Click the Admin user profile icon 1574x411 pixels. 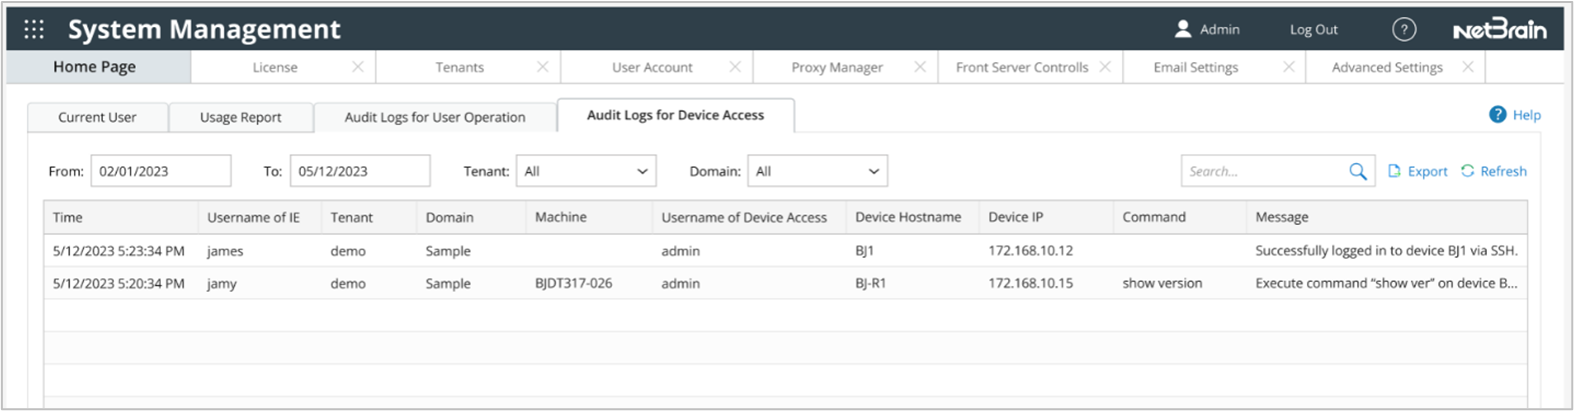1183,29
